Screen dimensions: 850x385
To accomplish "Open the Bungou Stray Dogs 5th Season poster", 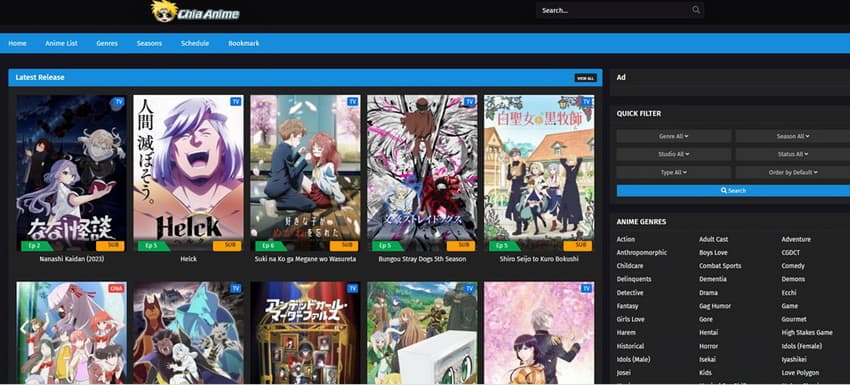I will (x=422, y=173).
